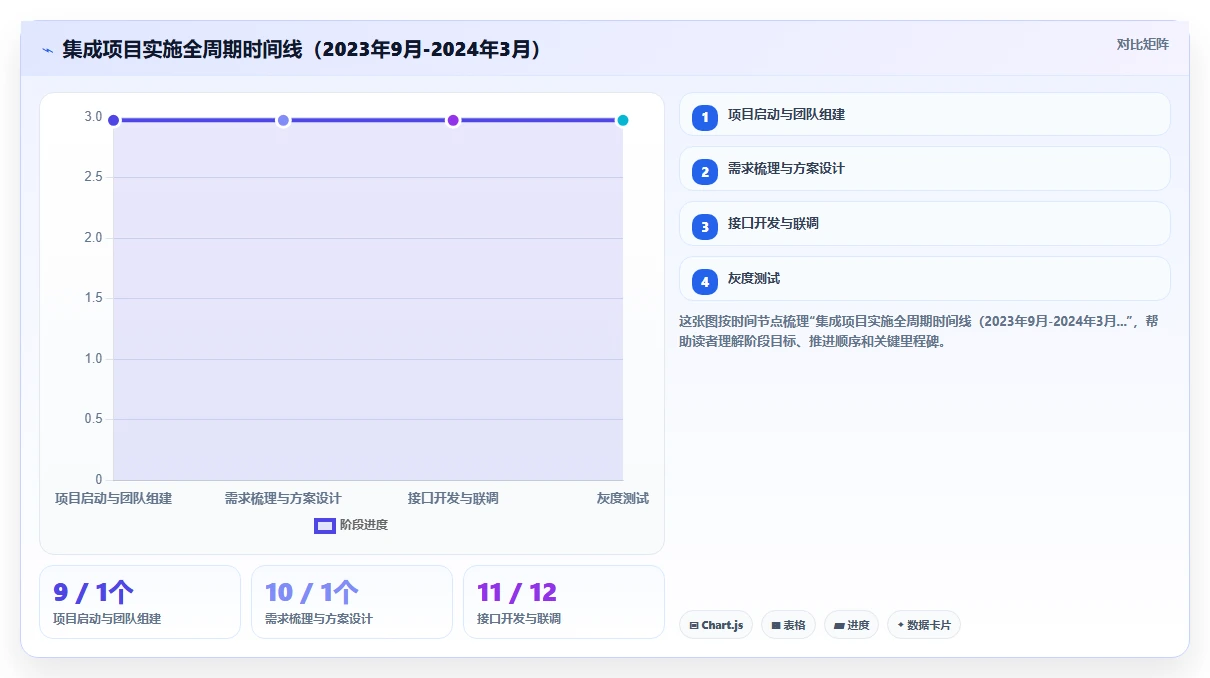1210x678 pixels.
Task: Select the 11 / 12 data card
Action: 564,602
